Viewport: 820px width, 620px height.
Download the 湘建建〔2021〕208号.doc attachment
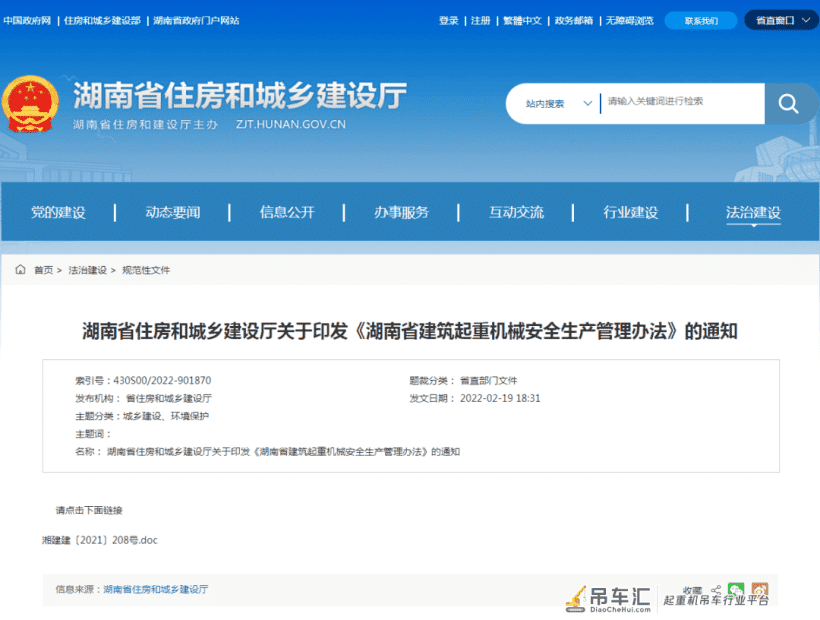100,540
